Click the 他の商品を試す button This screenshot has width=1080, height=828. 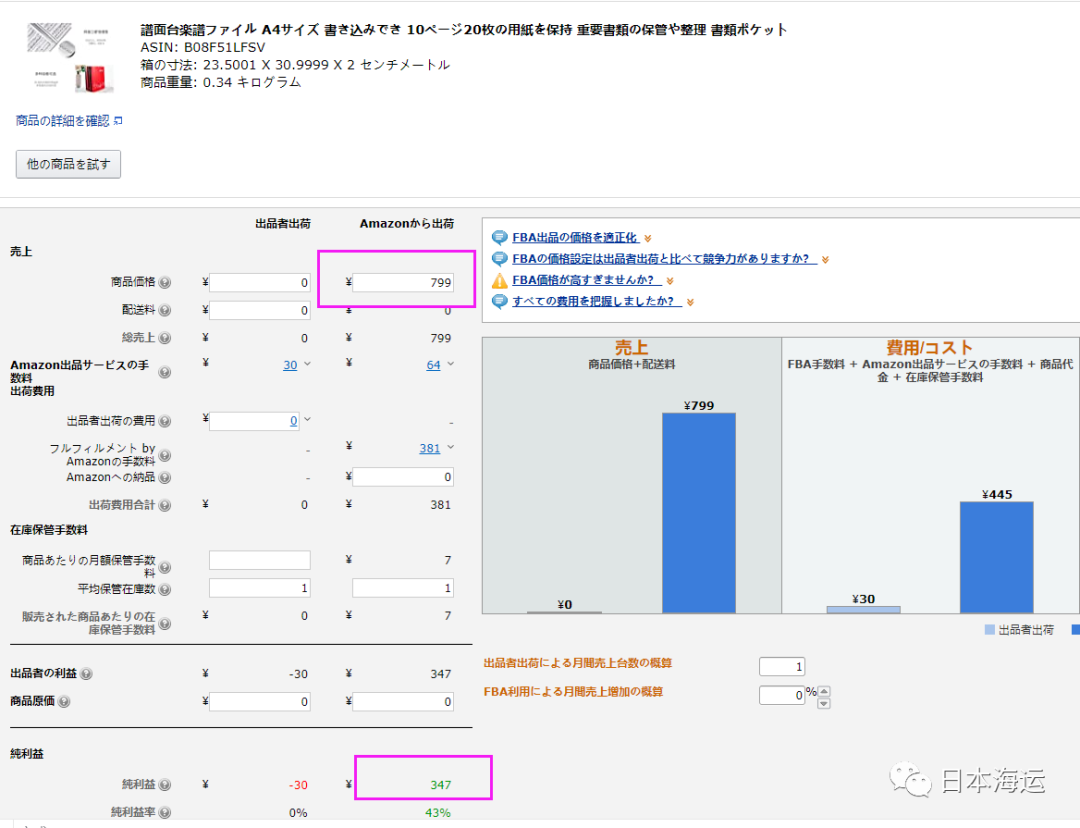[x=68, y=164]
